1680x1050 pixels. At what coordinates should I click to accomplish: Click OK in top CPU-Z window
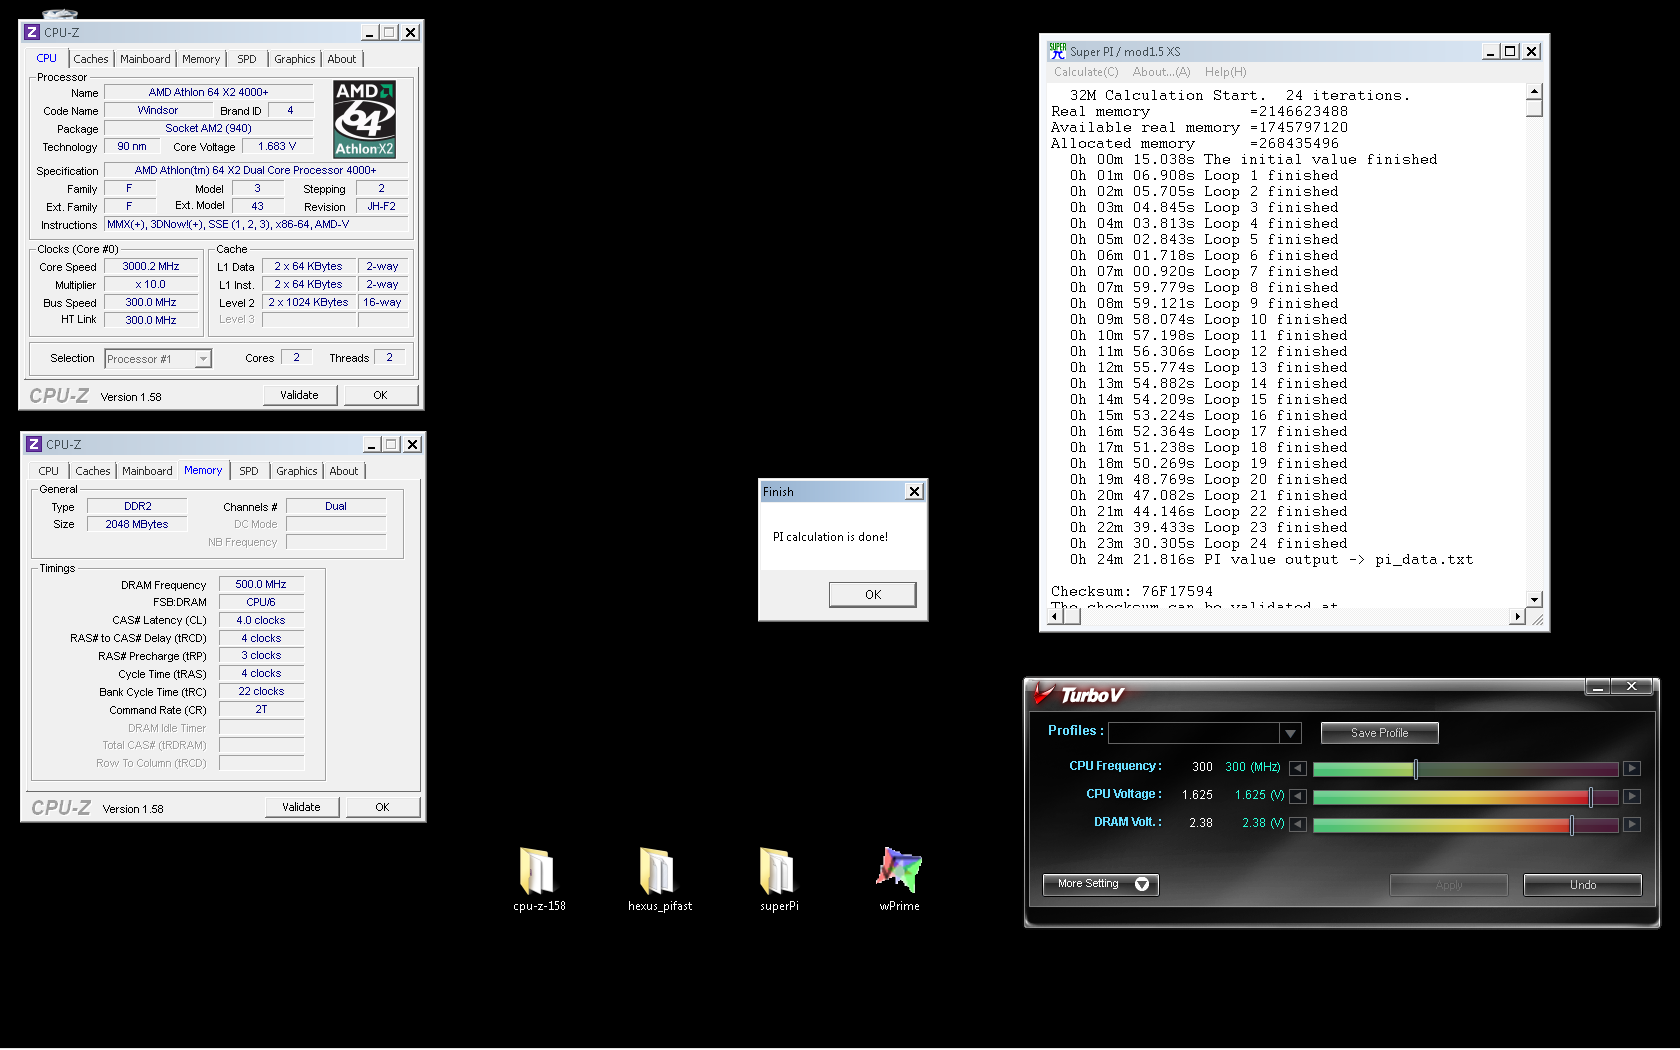coord(381,395)
